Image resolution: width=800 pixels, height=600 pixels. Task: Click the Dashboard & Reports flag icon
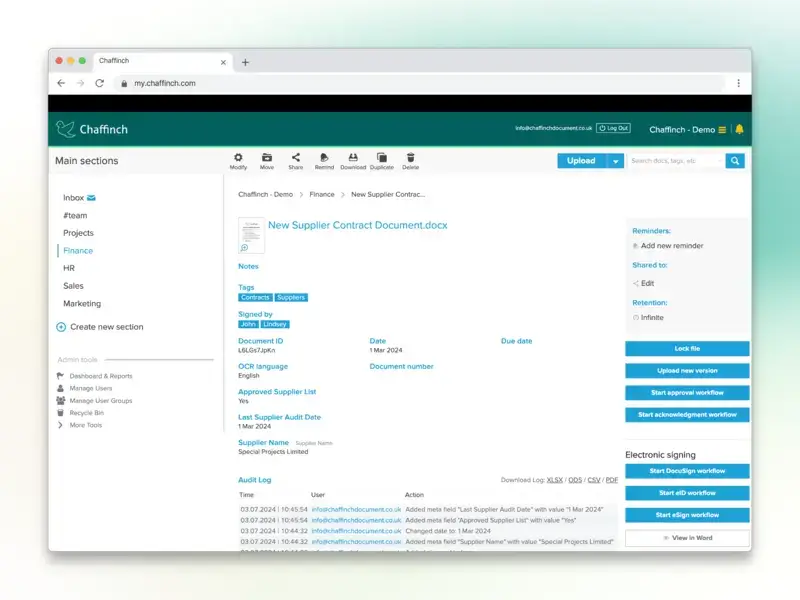tap(60, 376)
